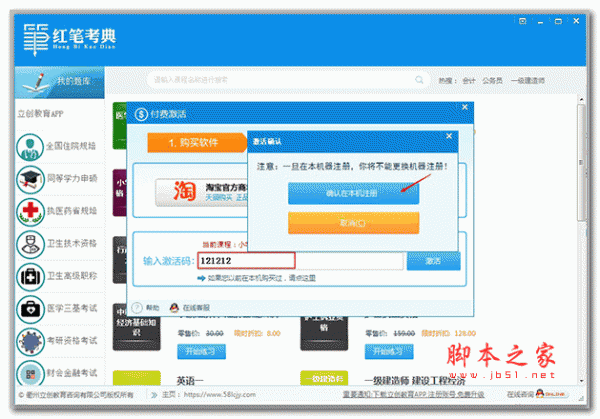Image resolution: width=600 pixels, height=419 pixels.
Task: Select 同等学力申硕 category label
Action: pos(72,178)
